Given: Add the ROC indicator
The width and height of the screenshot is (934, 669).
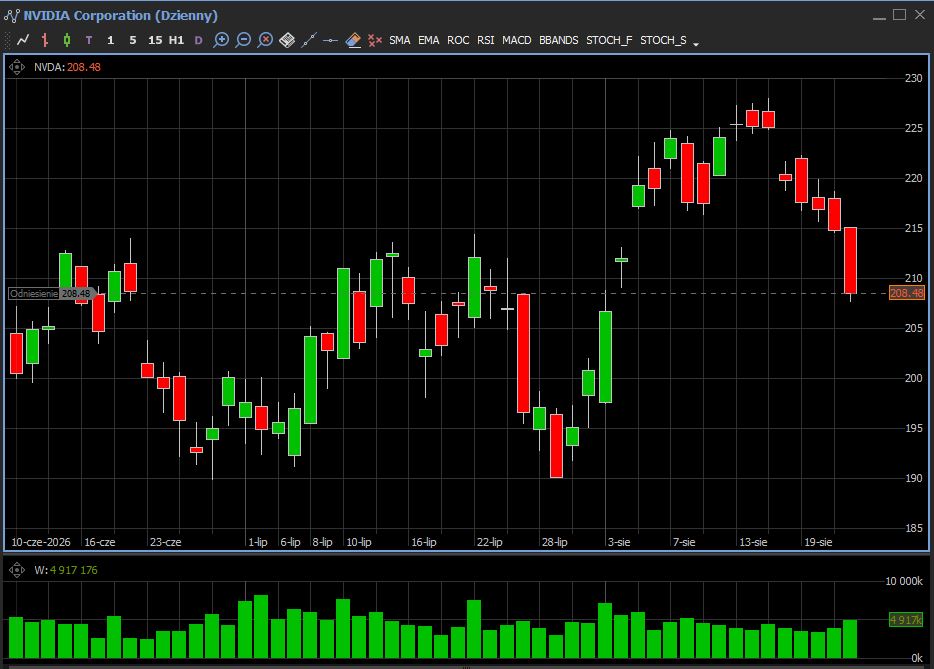Looking at the screenshot, I should (458, 40).
